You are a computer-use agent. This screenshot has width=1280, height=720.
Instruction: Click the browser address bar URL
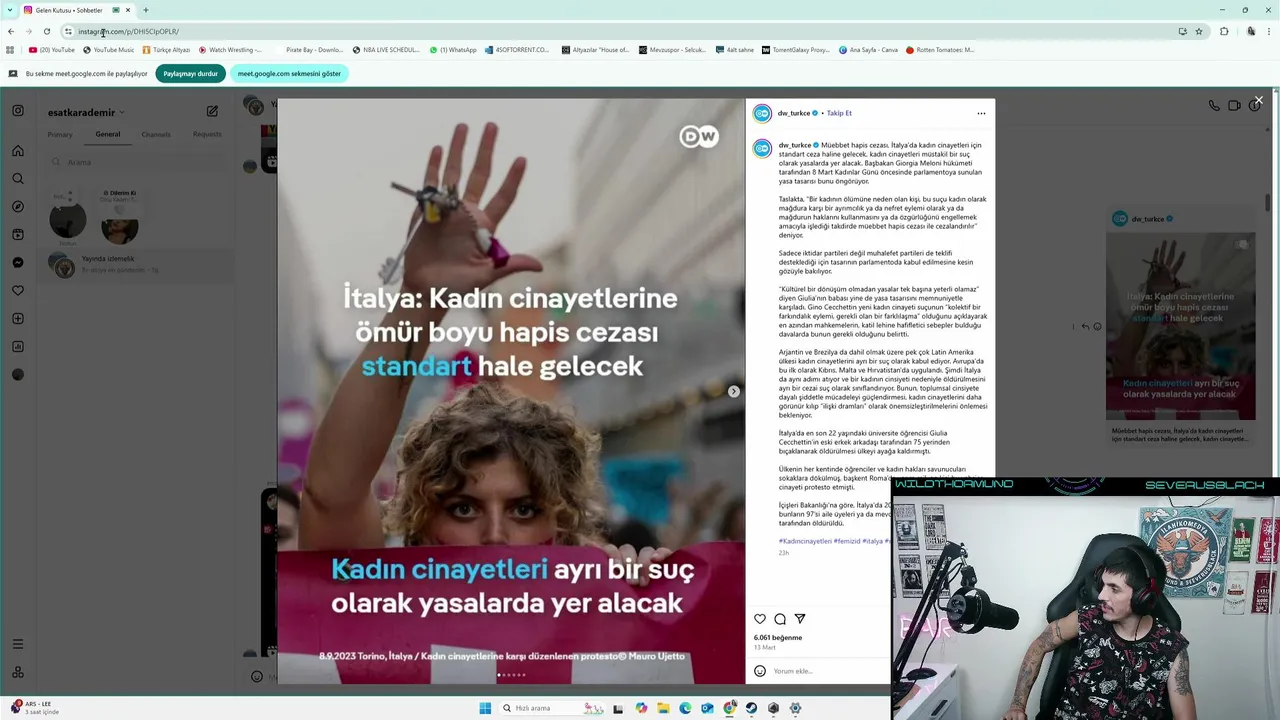click(129, 31)
